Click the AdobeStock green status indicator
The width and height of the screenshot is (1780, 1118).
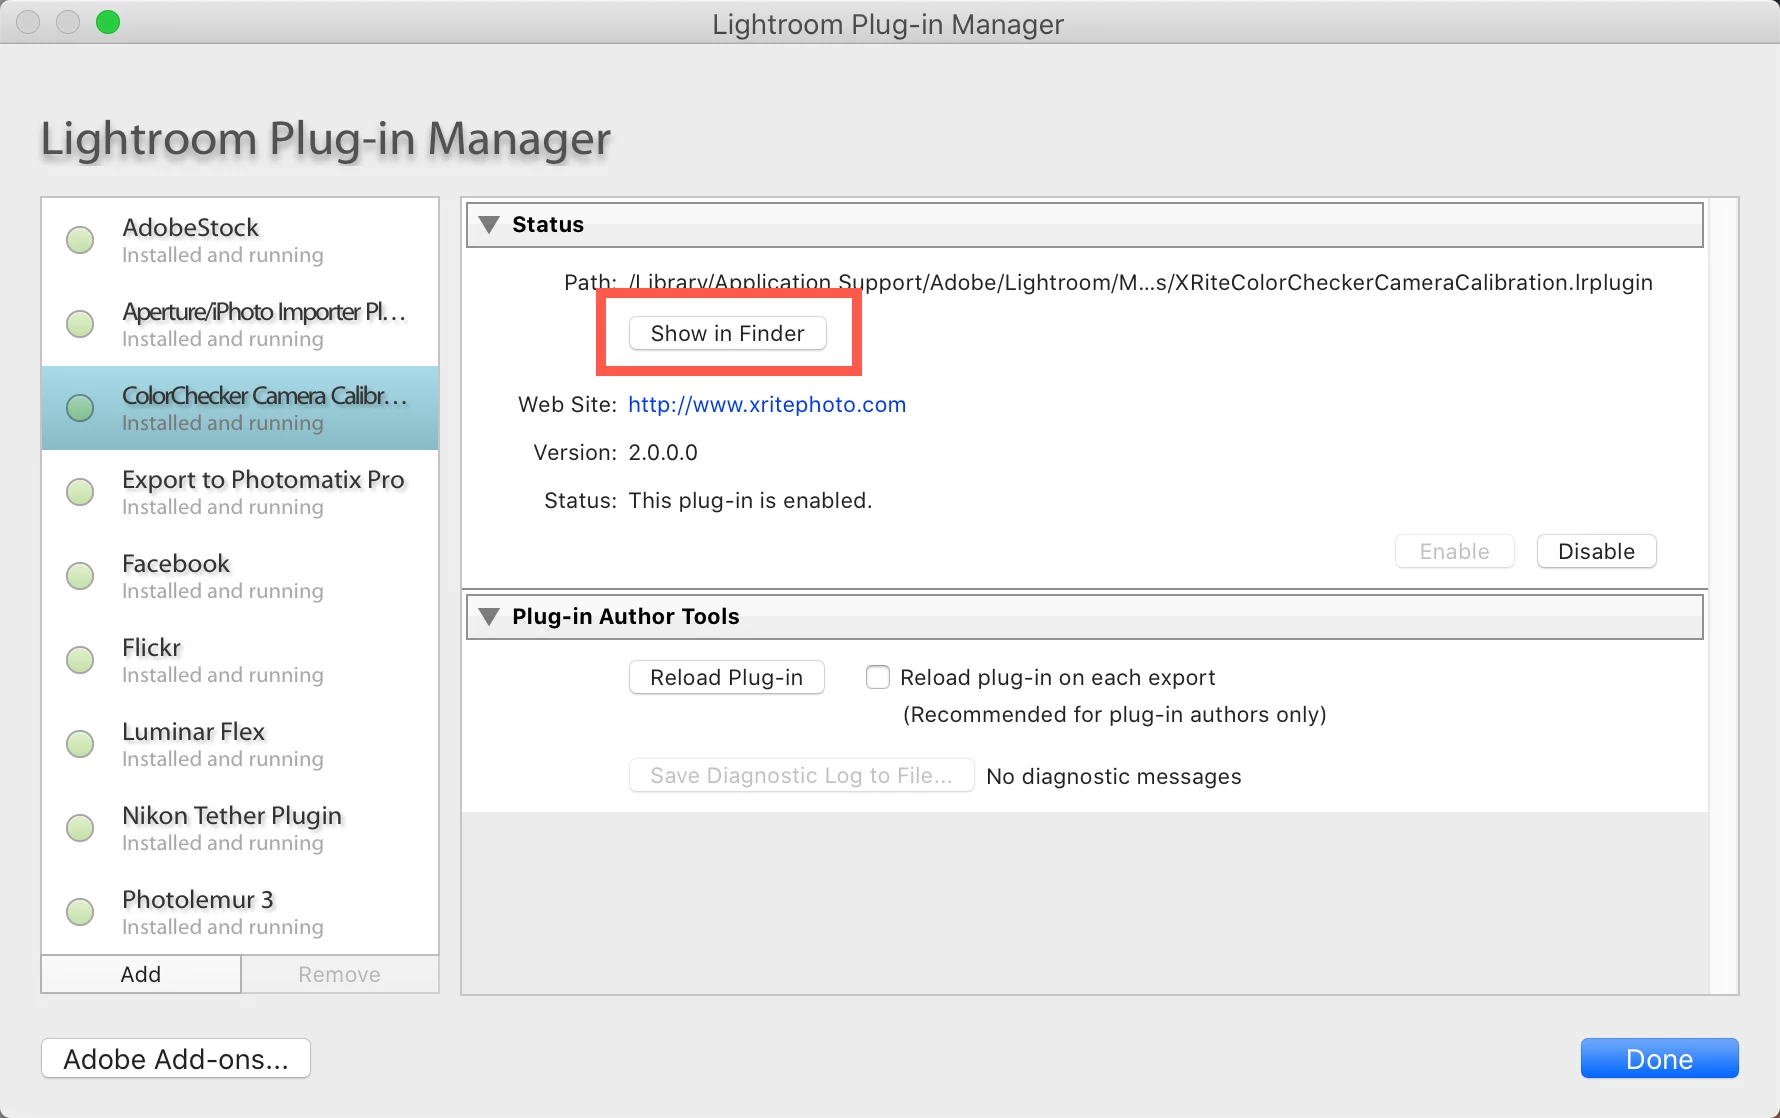point(80,240)
